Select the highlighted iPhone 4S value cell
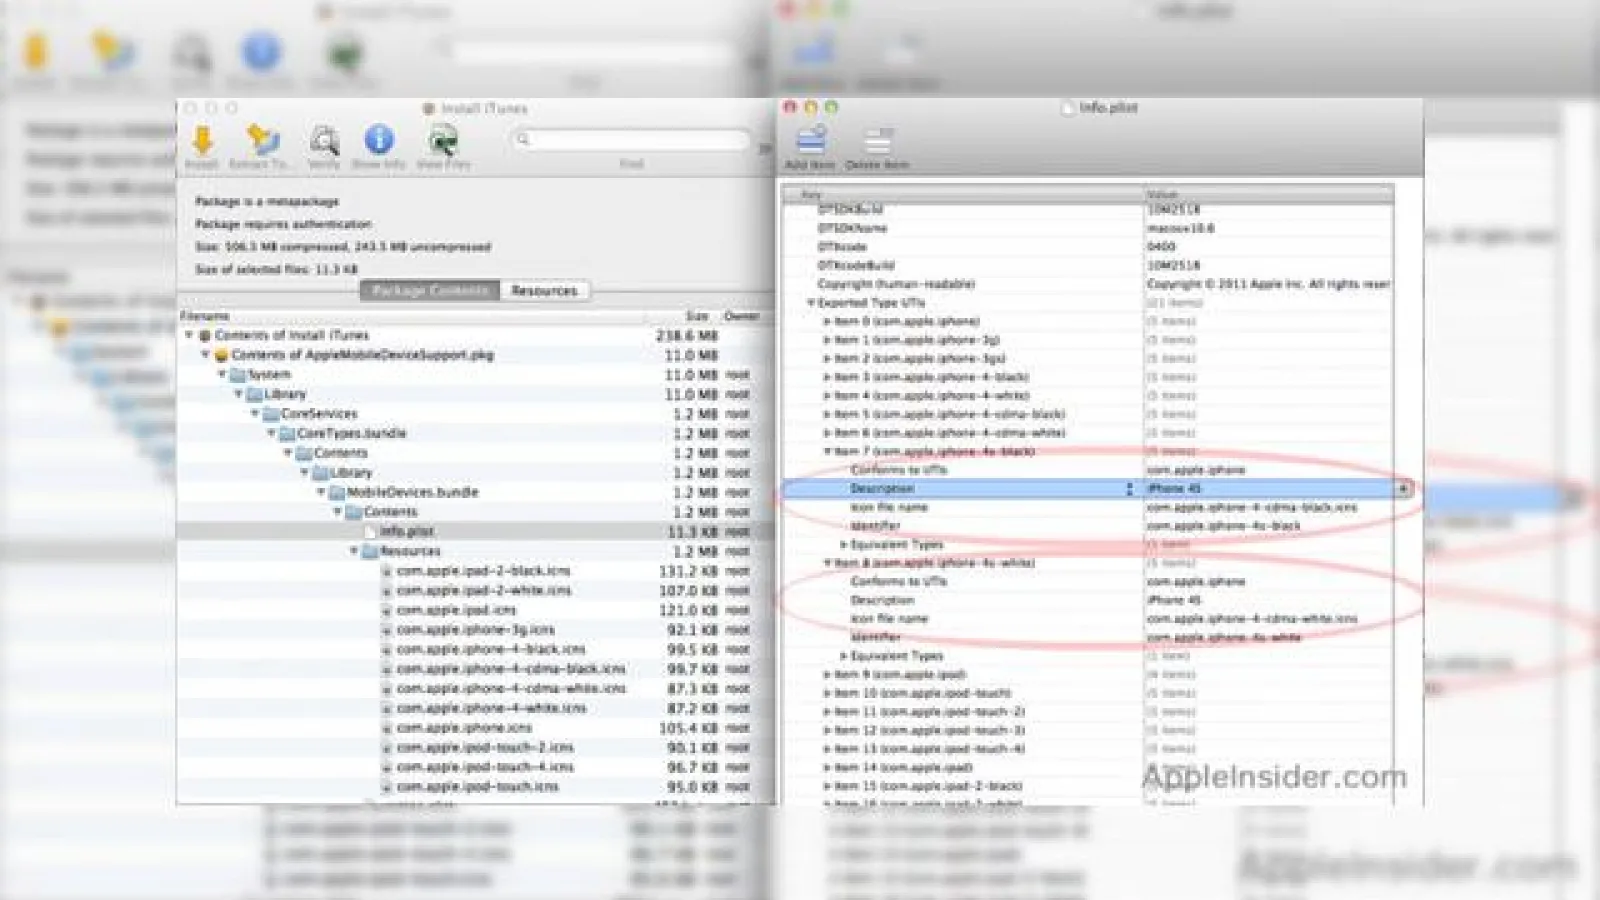Image resolution: width=1600 pixels, height=900 pixels. 1269,489
